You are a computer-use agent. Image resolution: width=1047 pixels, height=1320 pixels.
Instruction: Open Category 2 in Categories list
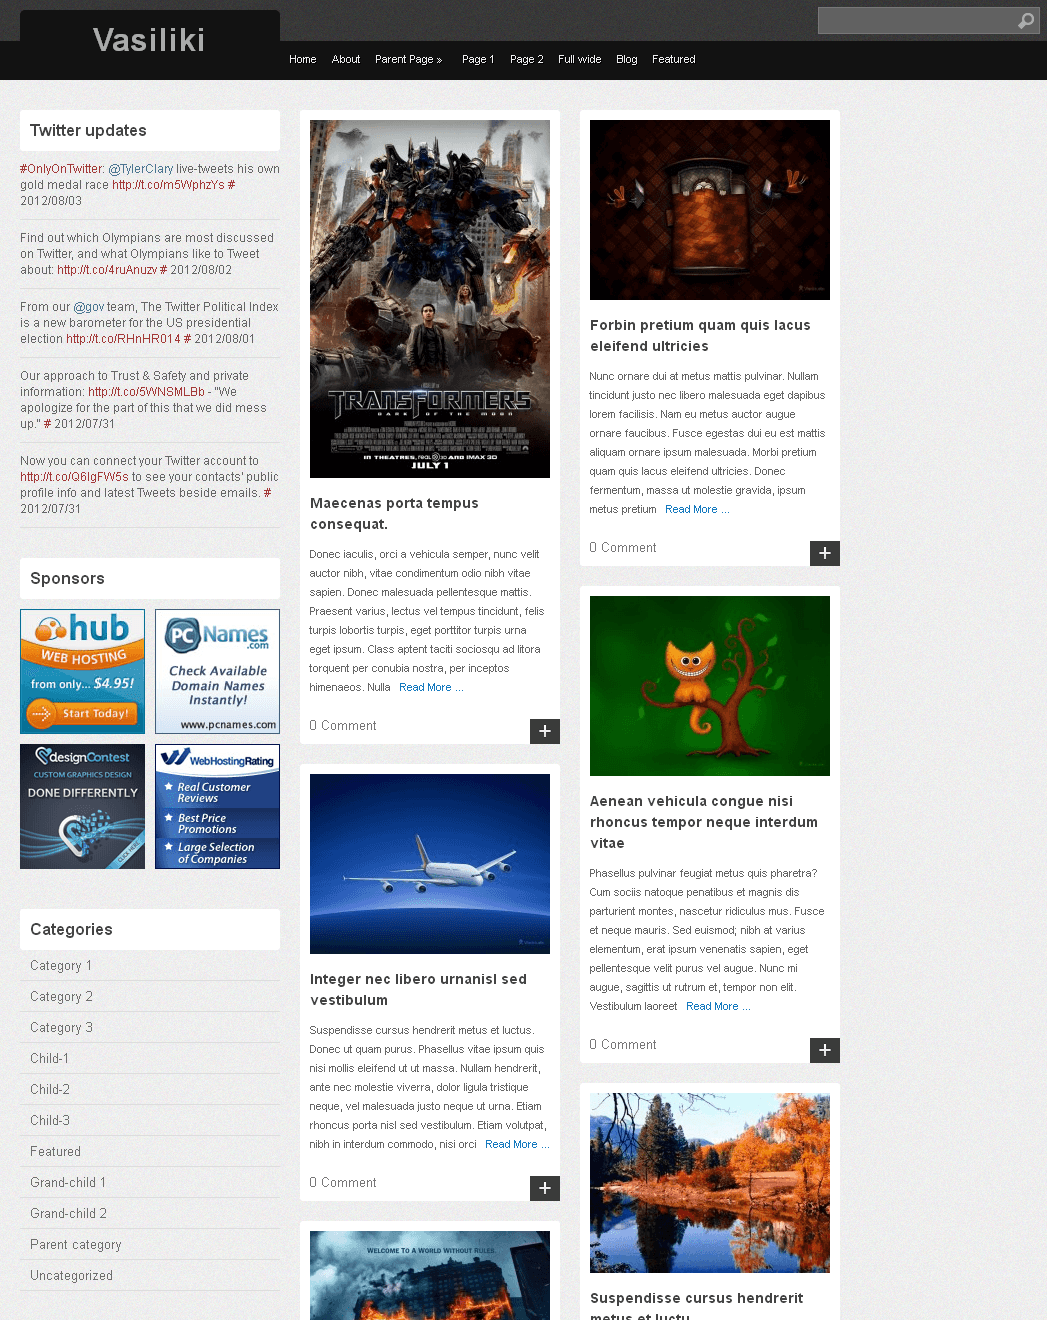(x=61, y=997)
